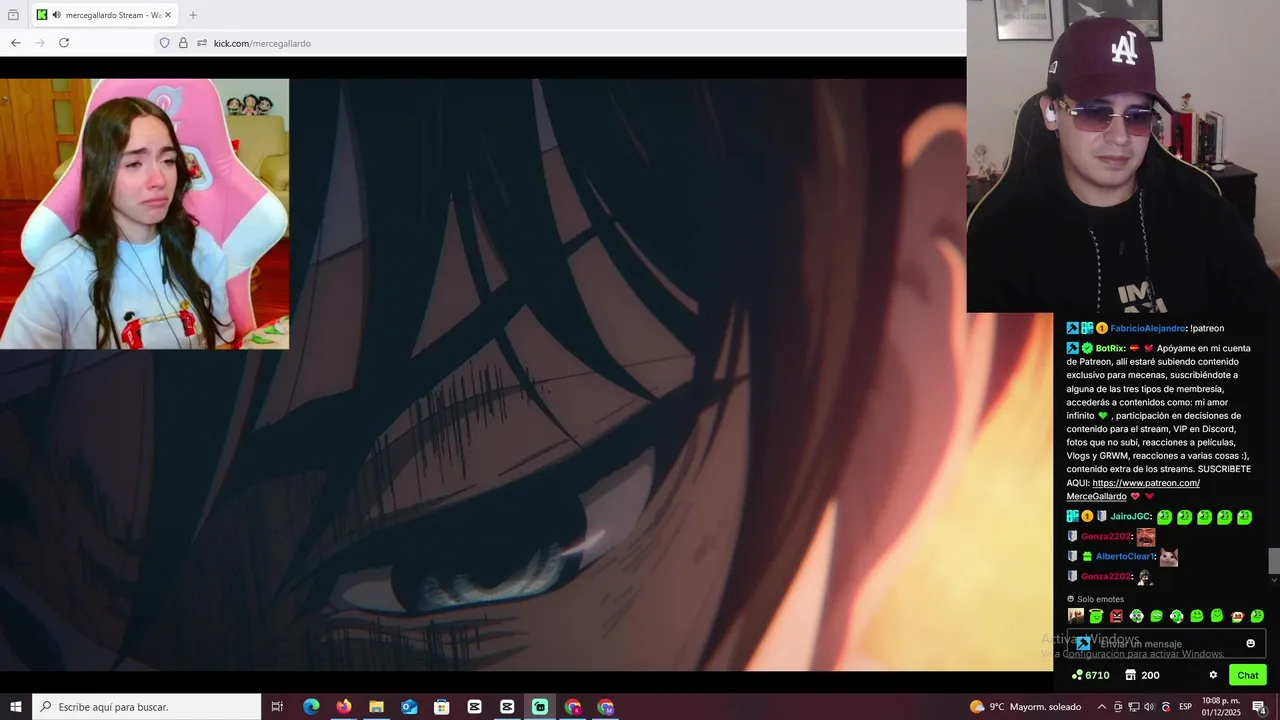This screenshot has height=720, width=1280.
Task: Open Microsoft Store from taskbar
Action: (x=442, y=707)
